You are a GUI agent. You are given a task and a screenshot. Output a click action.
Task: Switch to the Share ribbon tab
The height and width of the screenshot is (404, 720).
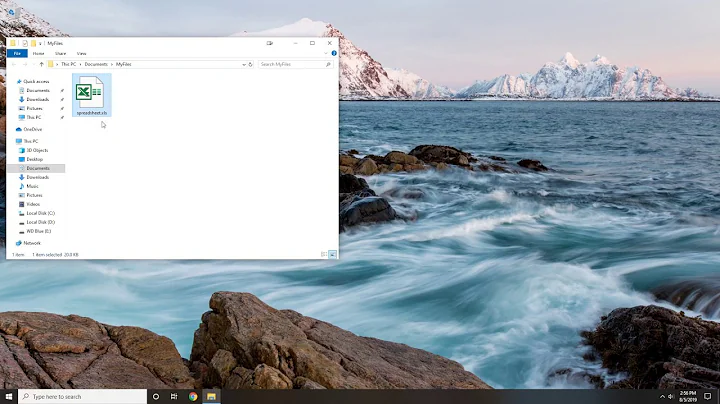[x=61, y=54]
